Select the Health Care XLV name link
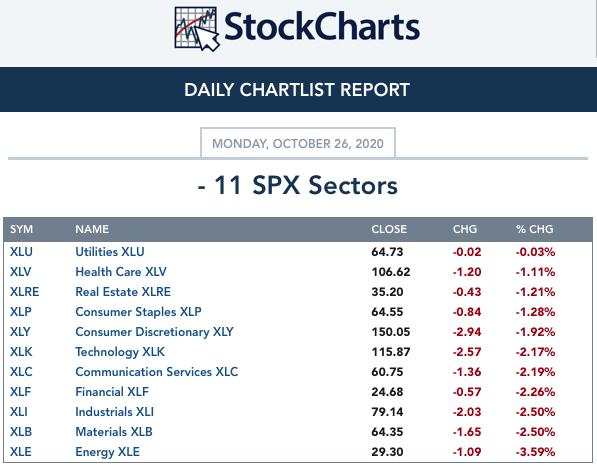 click(x=121, y=272)
